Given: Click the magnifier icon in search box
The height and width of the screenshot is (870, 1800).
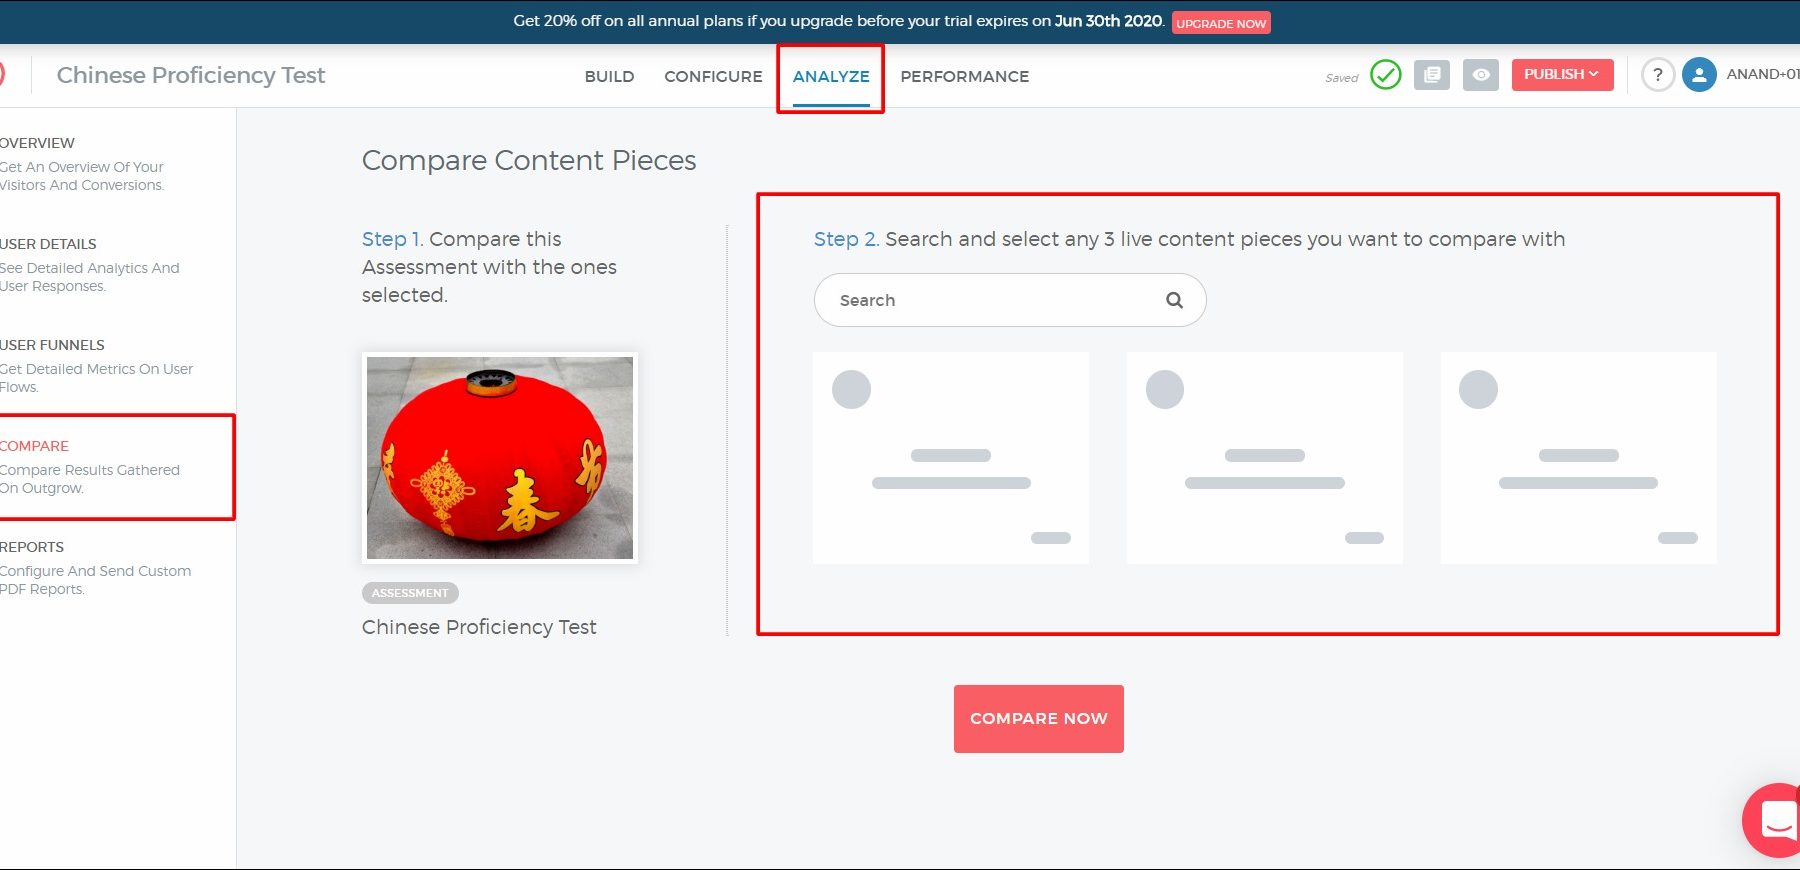Looking at the screenshot, I should [x=1174, y=300].
